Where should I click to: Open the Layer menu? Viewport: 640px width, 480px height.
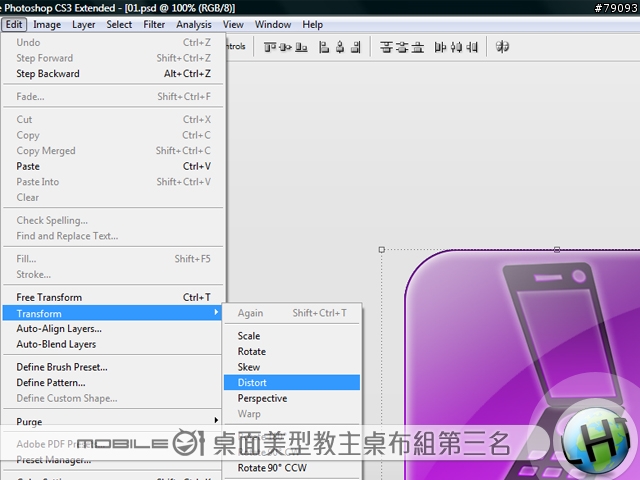pyautogui.click(x=84, y=25)
